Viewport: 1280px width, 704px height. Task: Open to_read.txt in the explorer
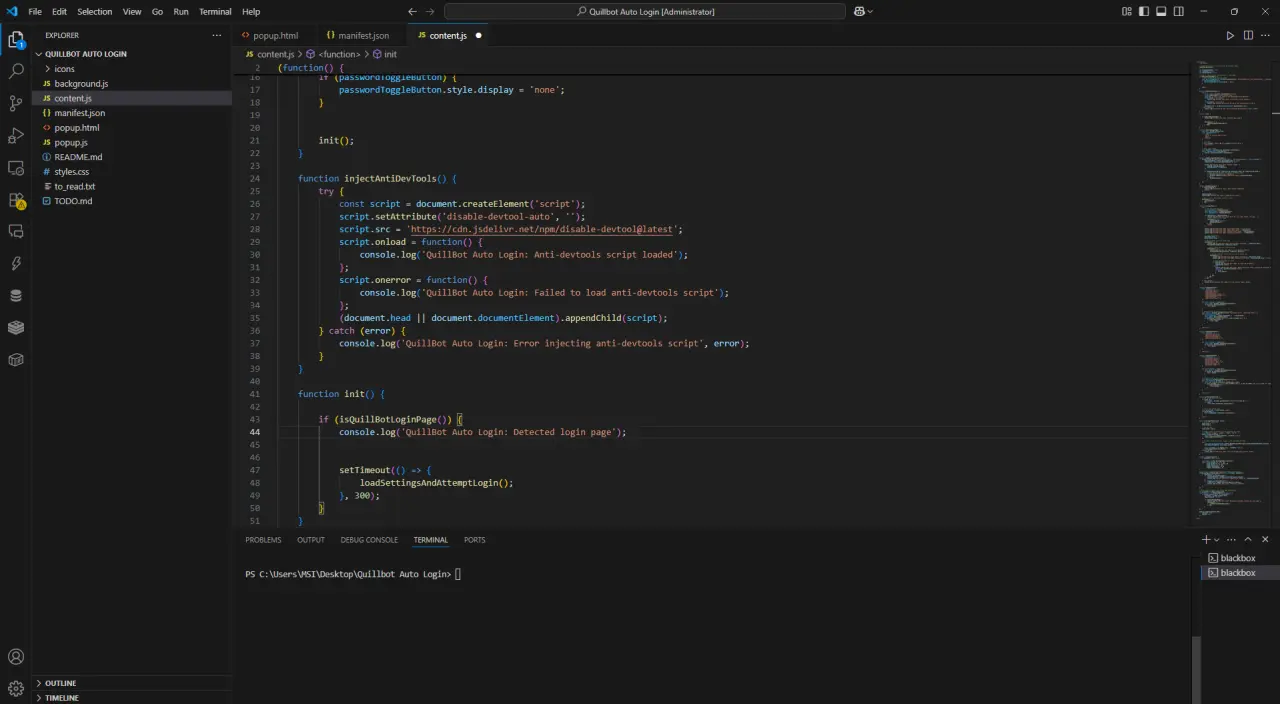(x=132, y=186)
